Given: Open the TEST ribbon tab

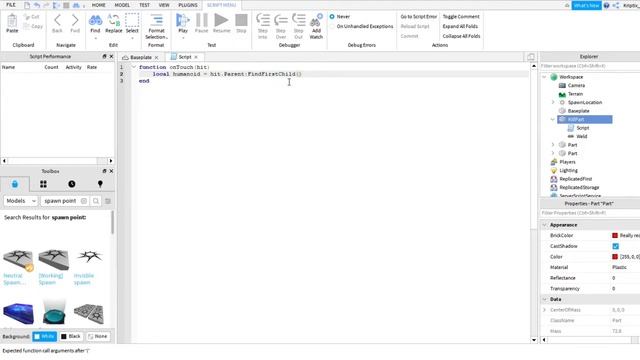Looking at the screenshot, I should (x=144, y=5).
